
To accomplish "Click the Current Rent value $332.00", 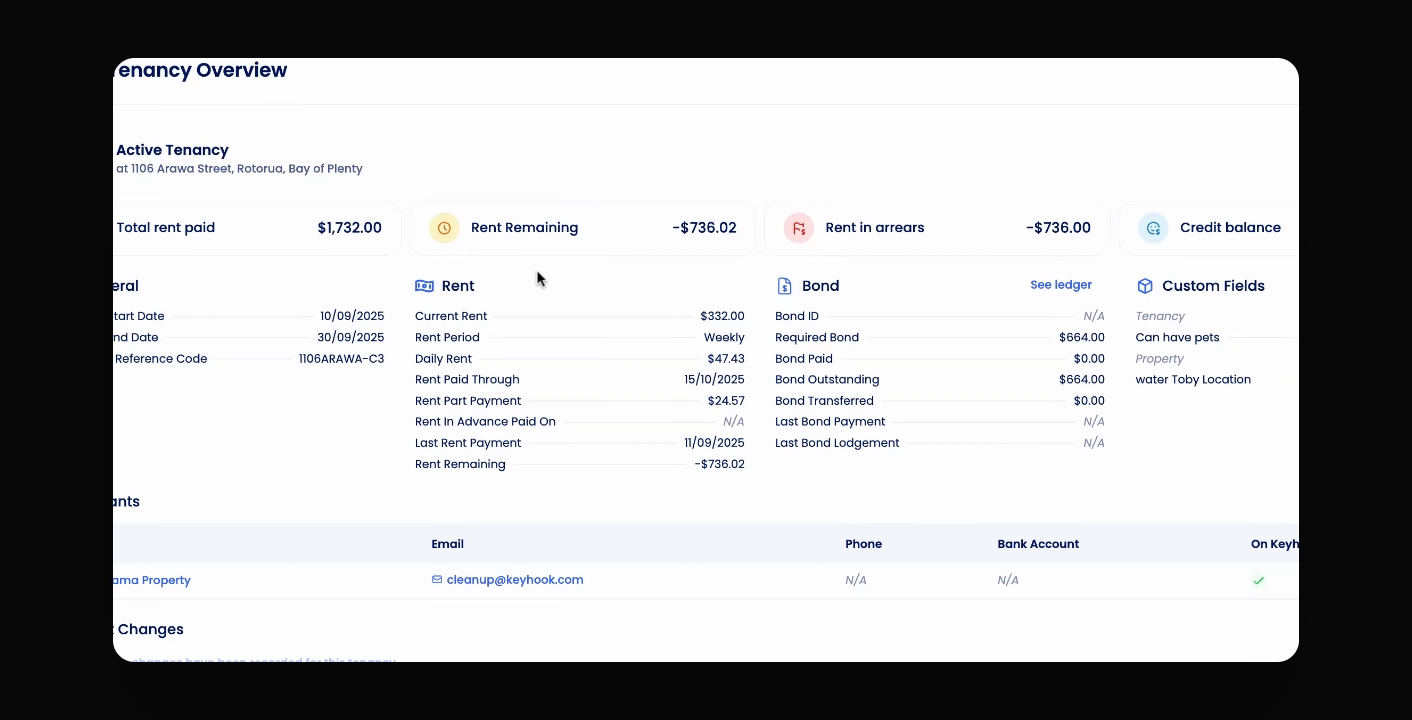I will [722, 316].
